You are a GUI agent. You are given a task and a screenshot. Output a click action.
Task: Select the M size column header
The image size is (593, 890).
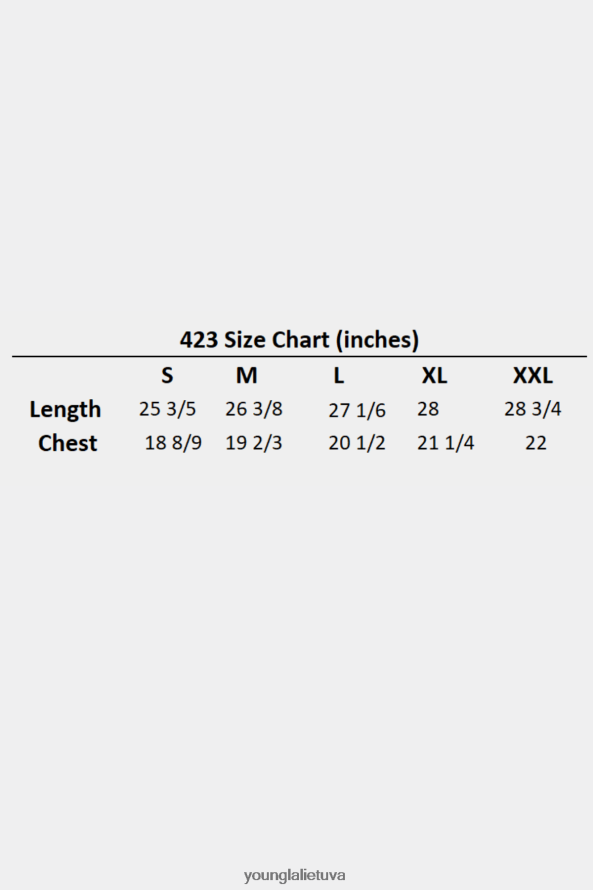click(x=246, y=375)
